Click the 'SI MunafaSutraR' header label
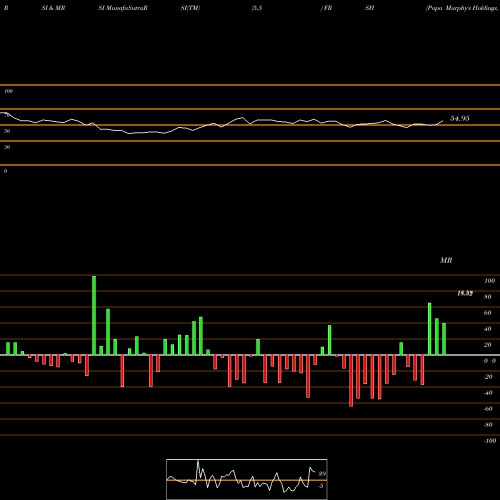This screenshot has height=500, width=500. (123, 8)
